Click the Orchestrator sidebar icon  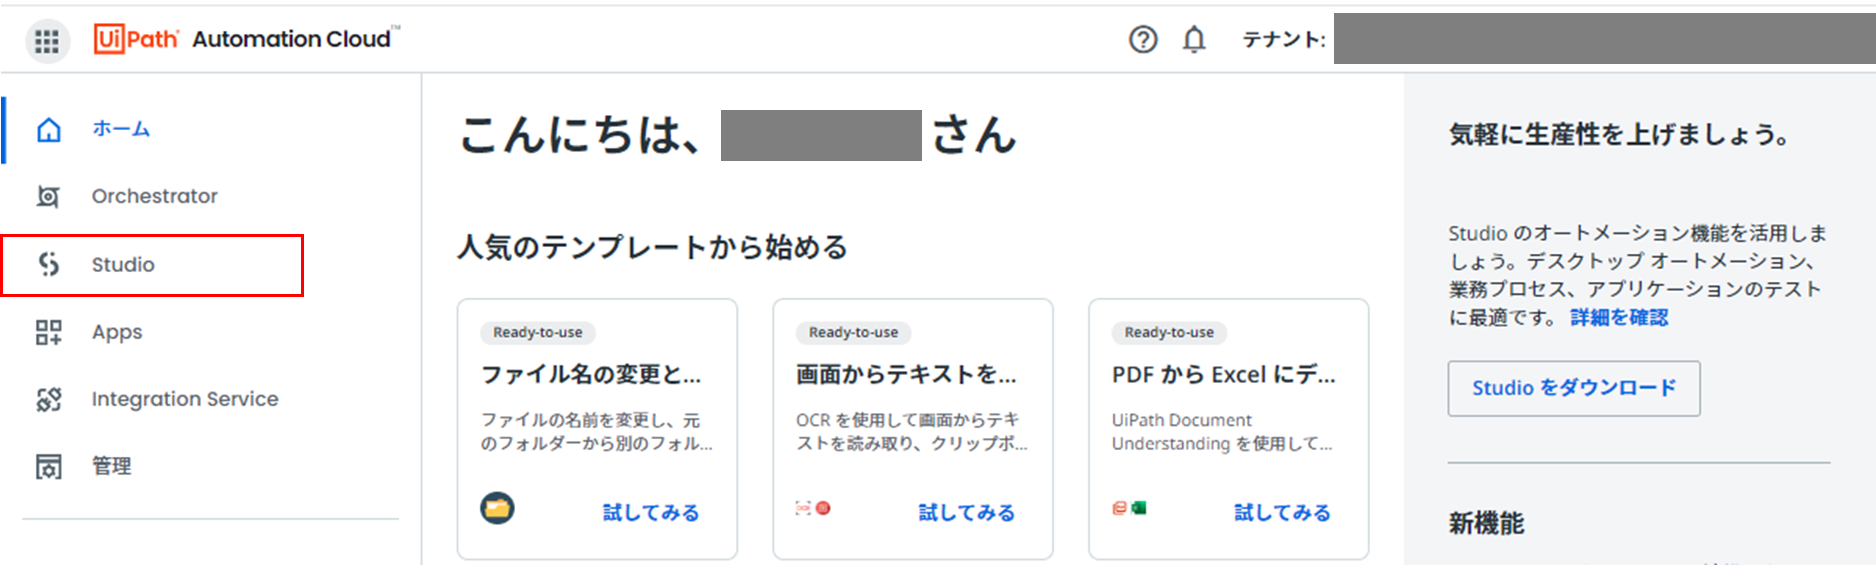pos(48,197)
